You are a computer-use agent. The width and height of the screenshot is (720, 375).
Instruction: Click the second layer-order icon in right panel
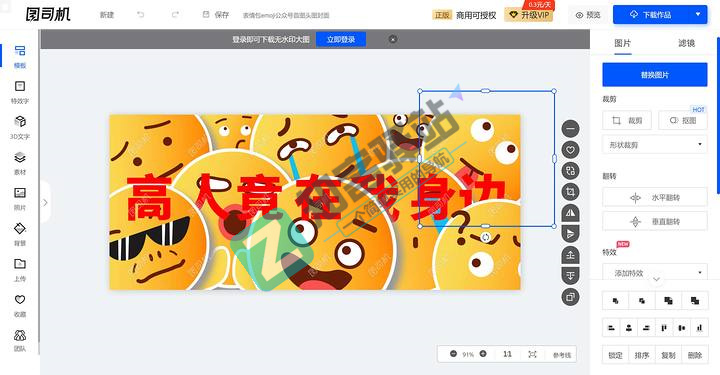coord(642,301)
